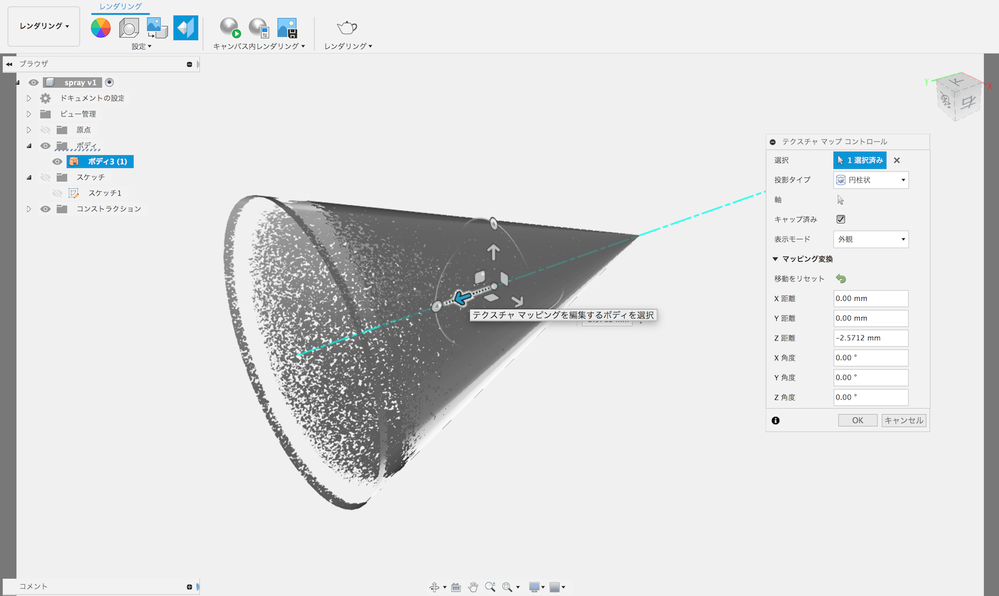Click the blue axis arrow of manipulator
The image size is (999, 596).
click(x=462, y=298)
